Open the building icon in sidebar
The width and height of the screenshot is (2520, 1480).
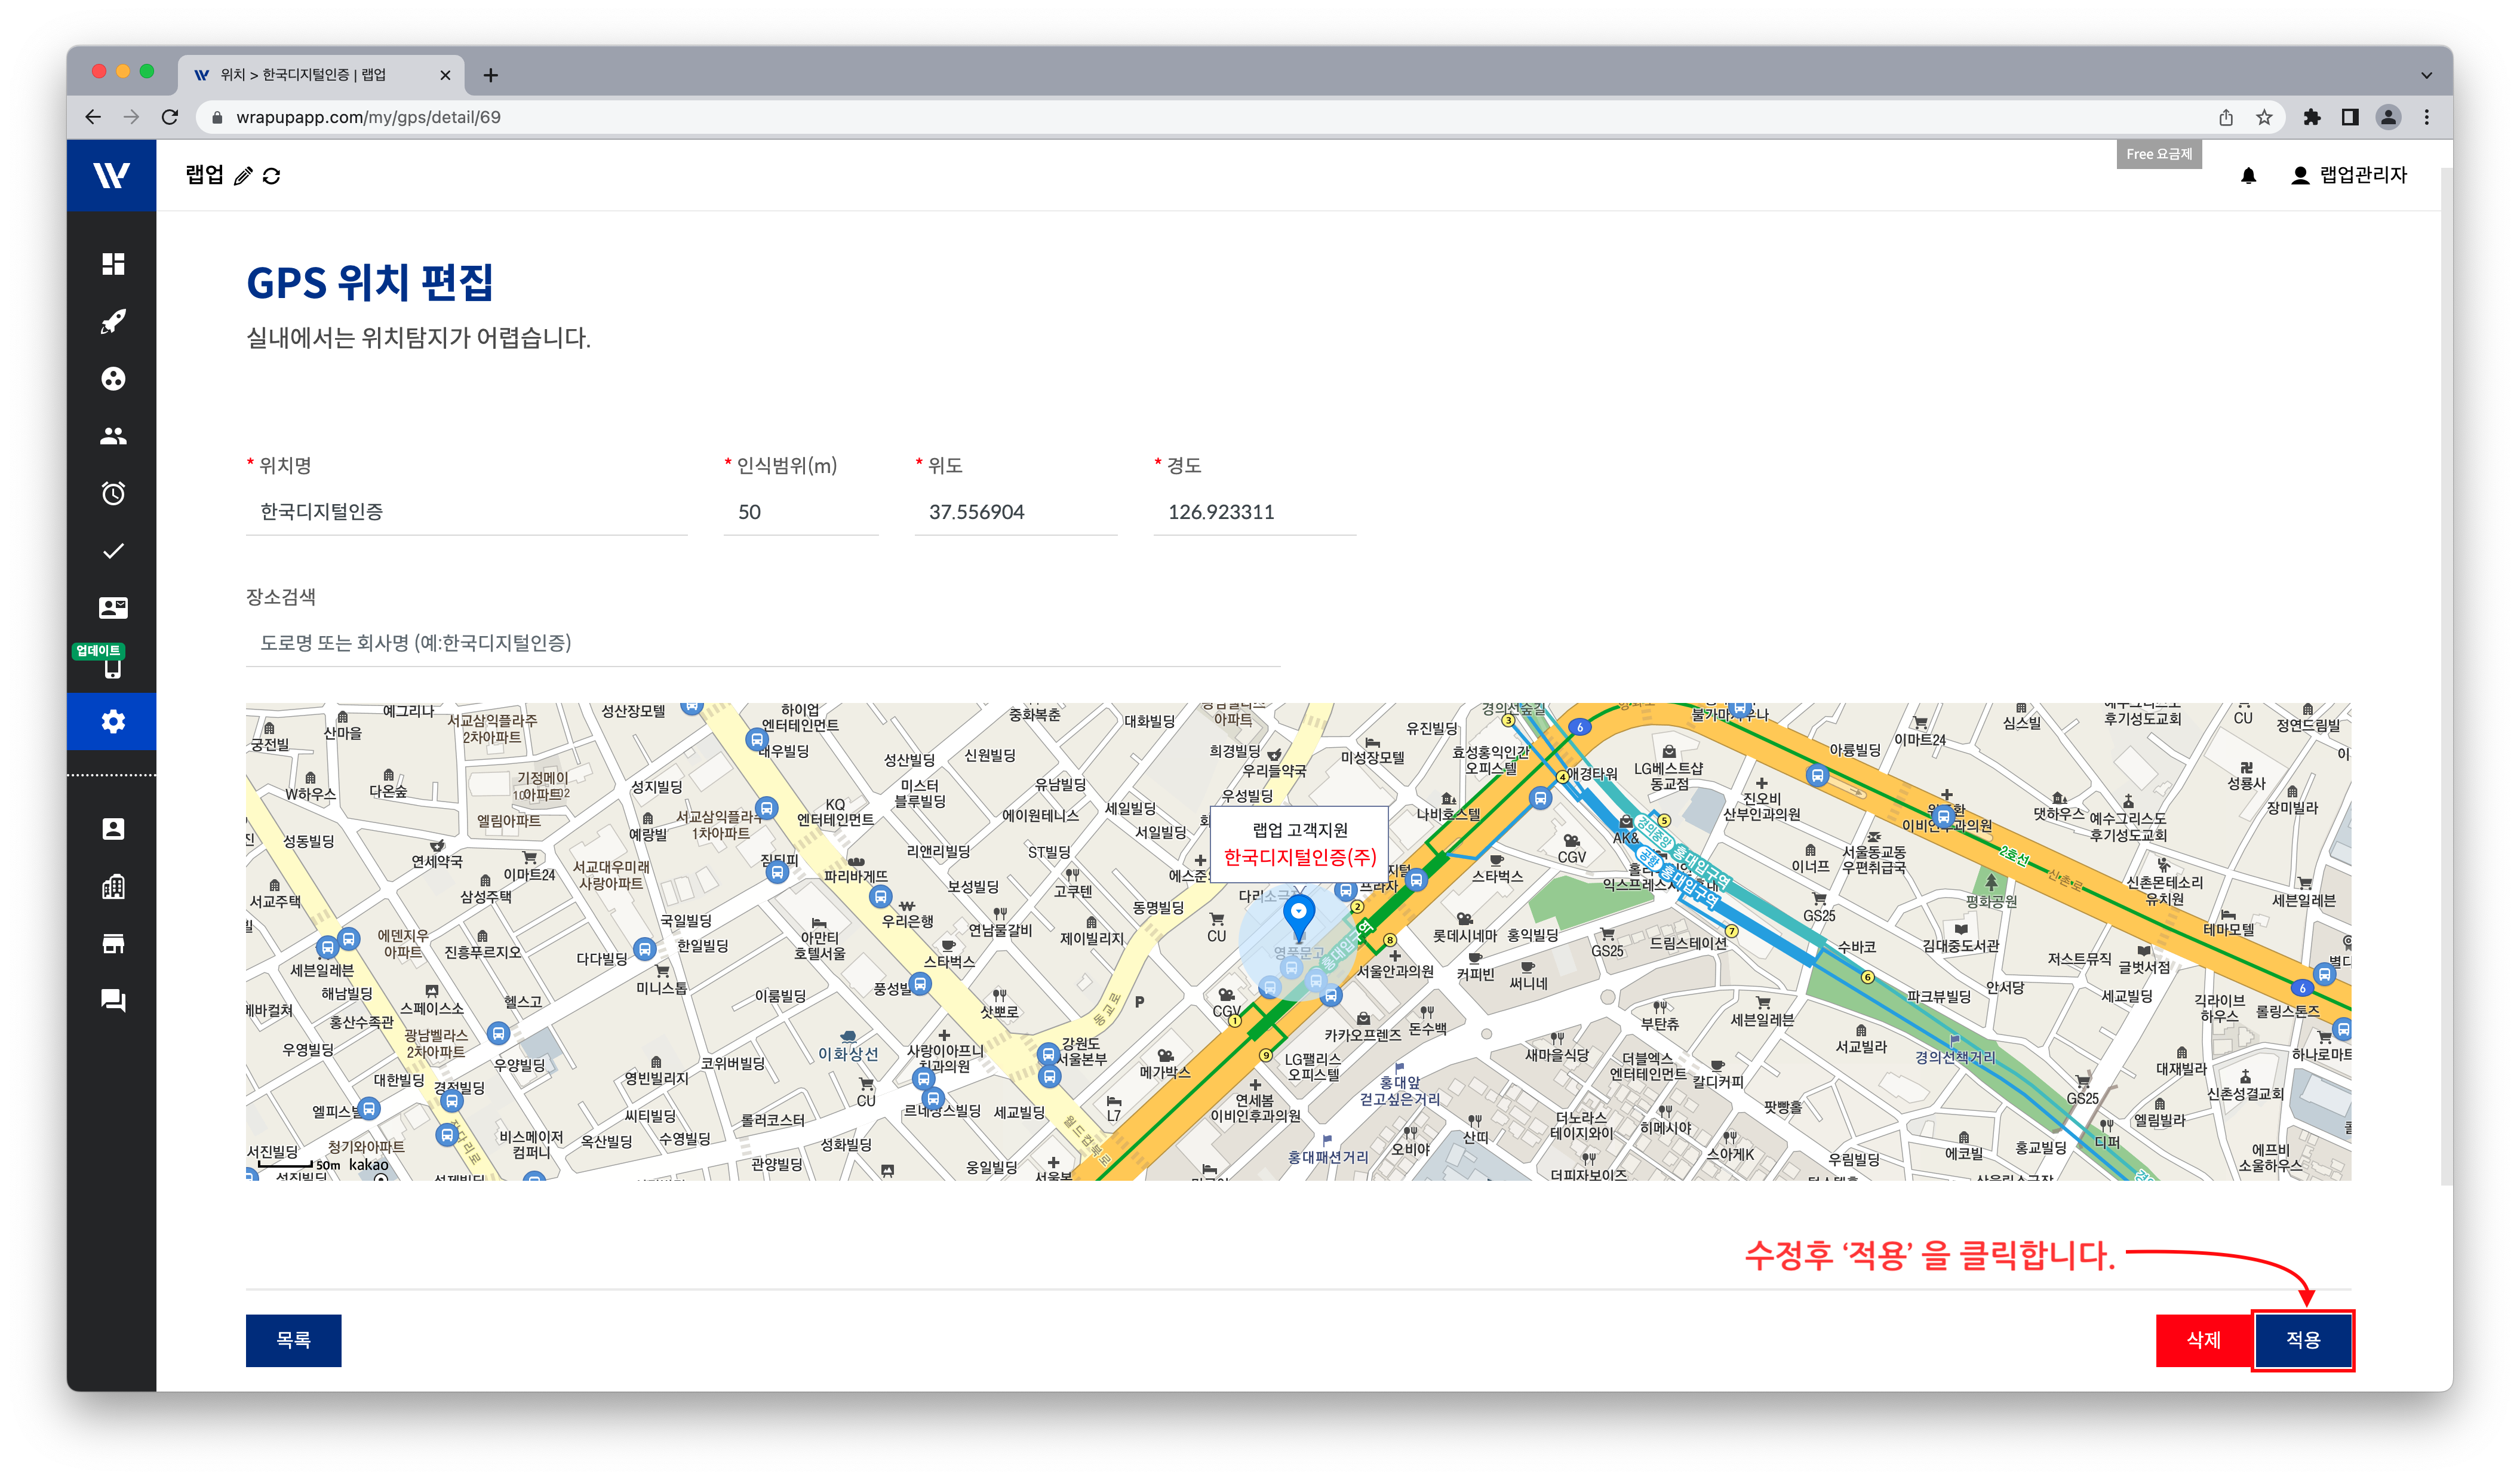[113, 886]
